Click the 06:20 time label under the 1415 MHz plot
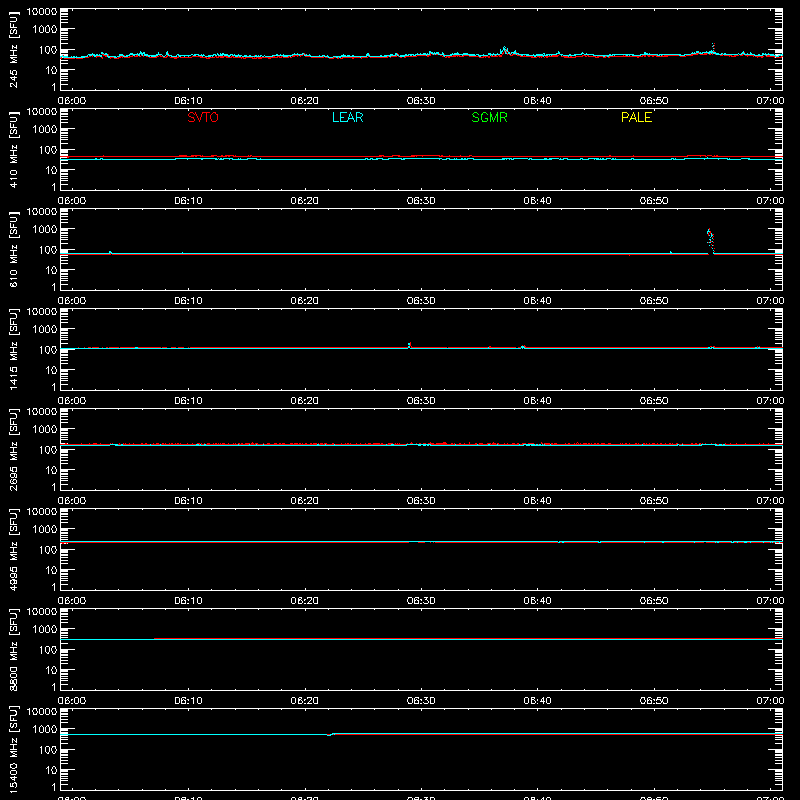The width and height of the screenshot is (800, 800). pyautogui.click(x=305, y=401)
